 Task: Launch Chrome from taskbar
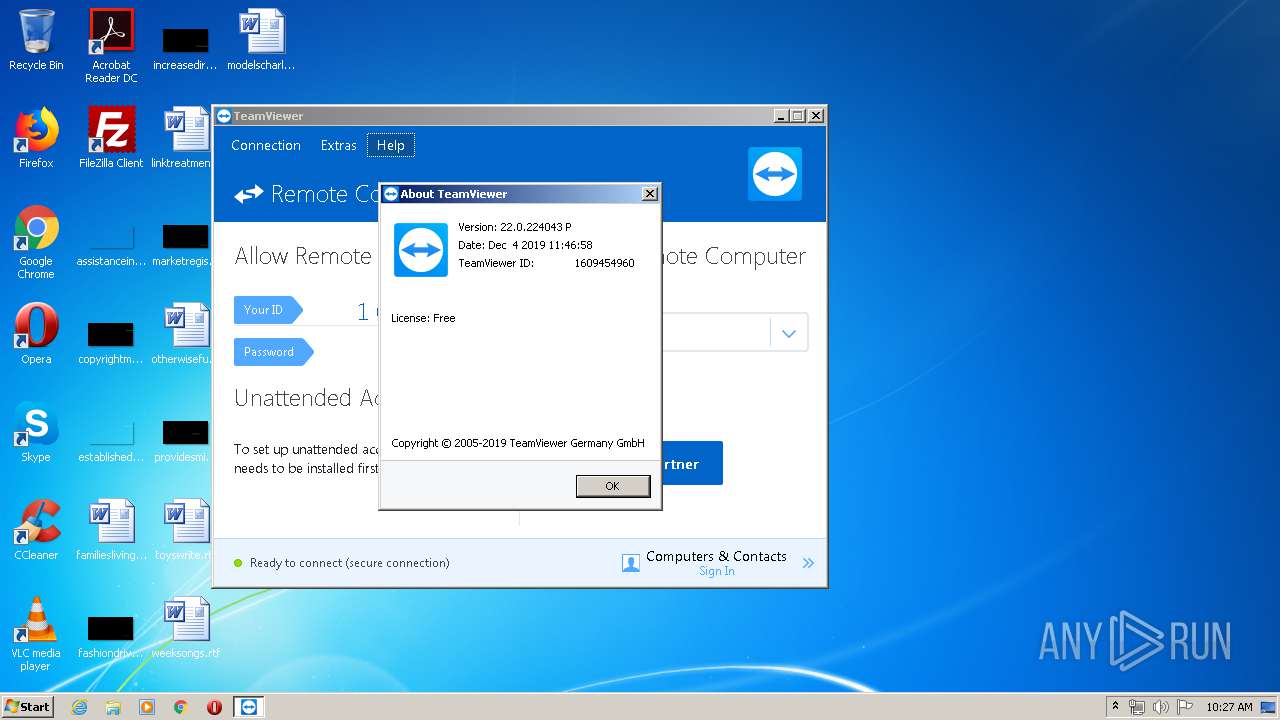coord(181,707)
